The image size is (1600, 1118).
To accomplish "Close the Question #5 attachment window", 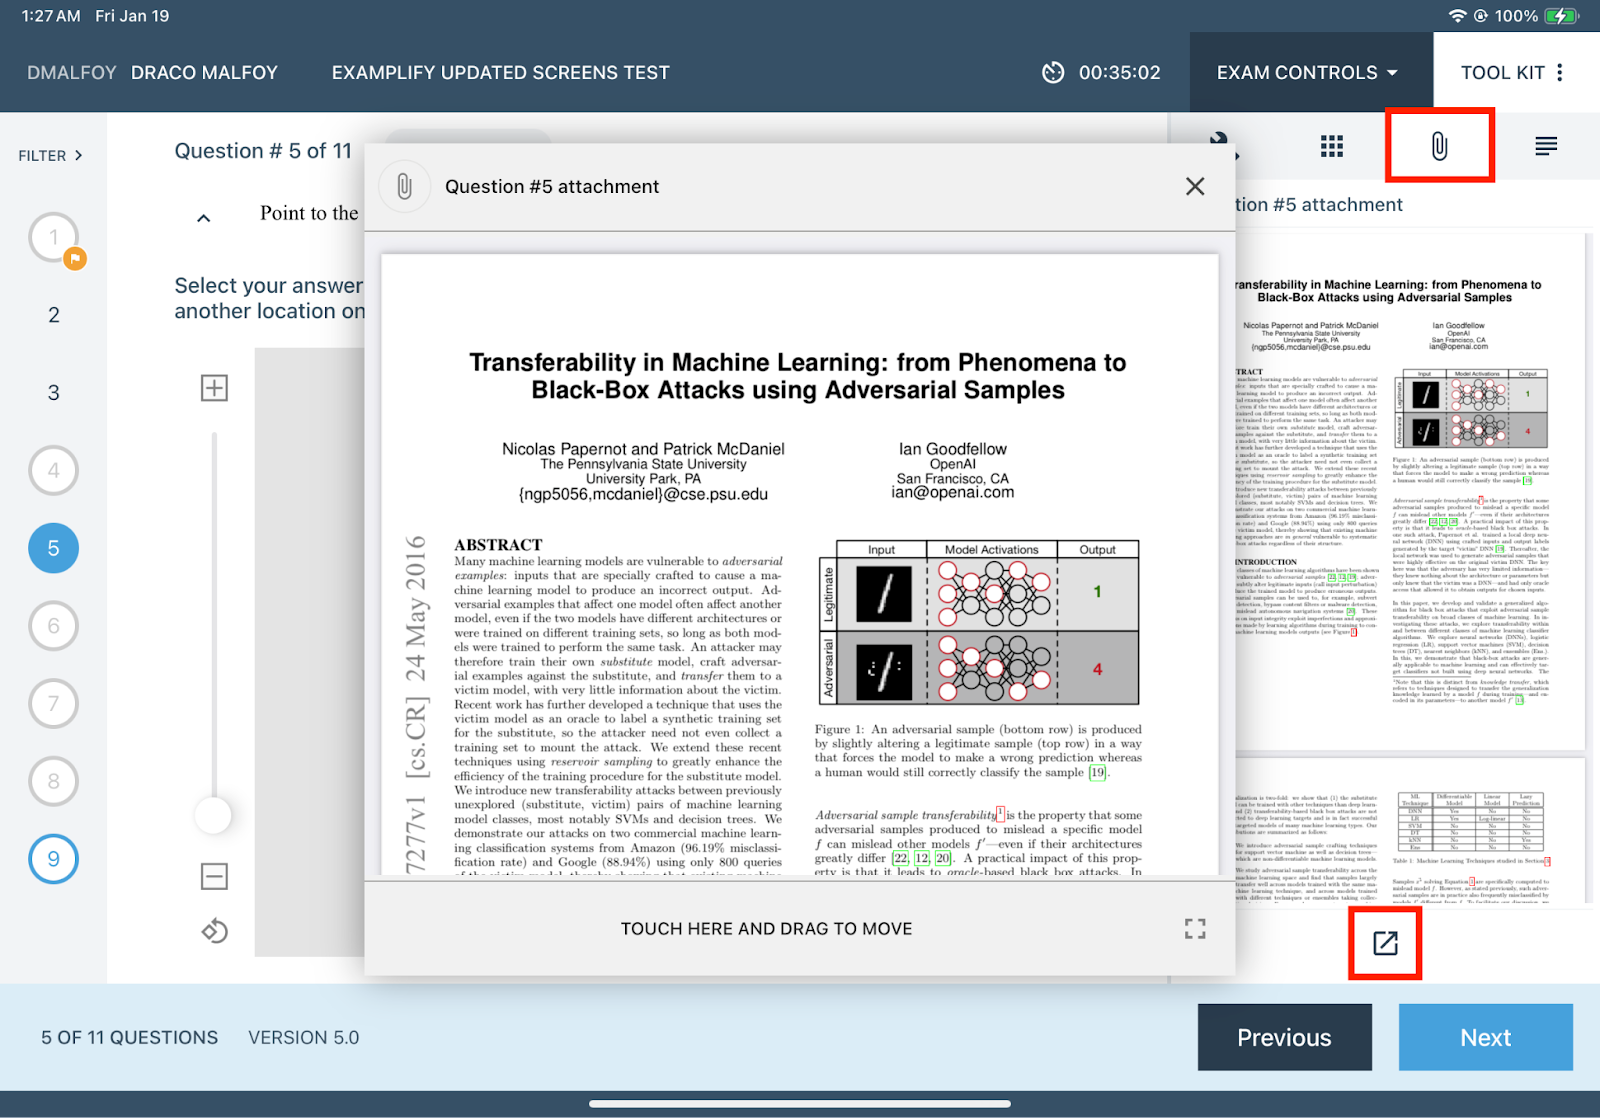I will click(1195, 187).
